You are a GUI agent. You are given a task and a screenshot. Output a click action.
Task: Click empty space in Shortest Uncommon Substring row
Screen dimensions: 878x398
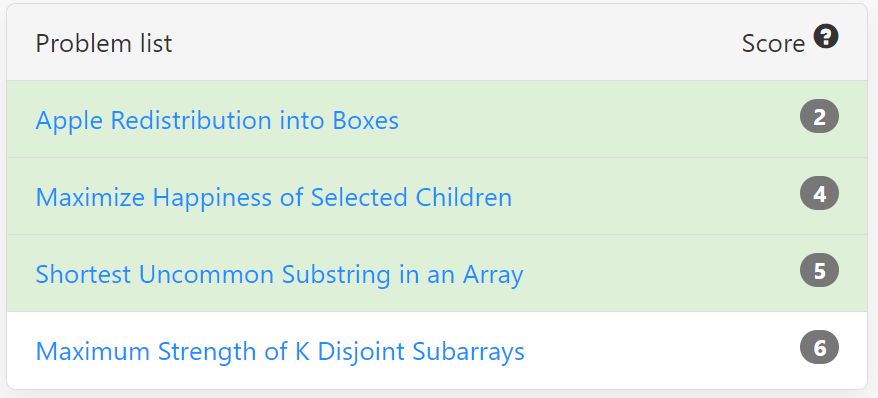click(x=661, y=273)
